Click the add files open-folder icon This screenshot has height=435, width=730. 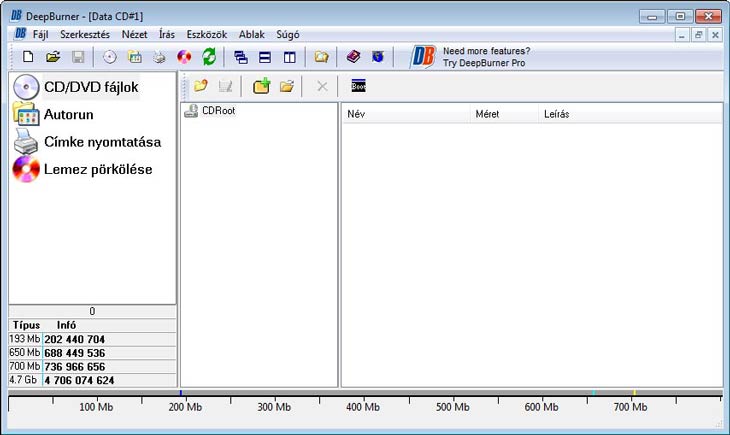click(x=287, y=86)
